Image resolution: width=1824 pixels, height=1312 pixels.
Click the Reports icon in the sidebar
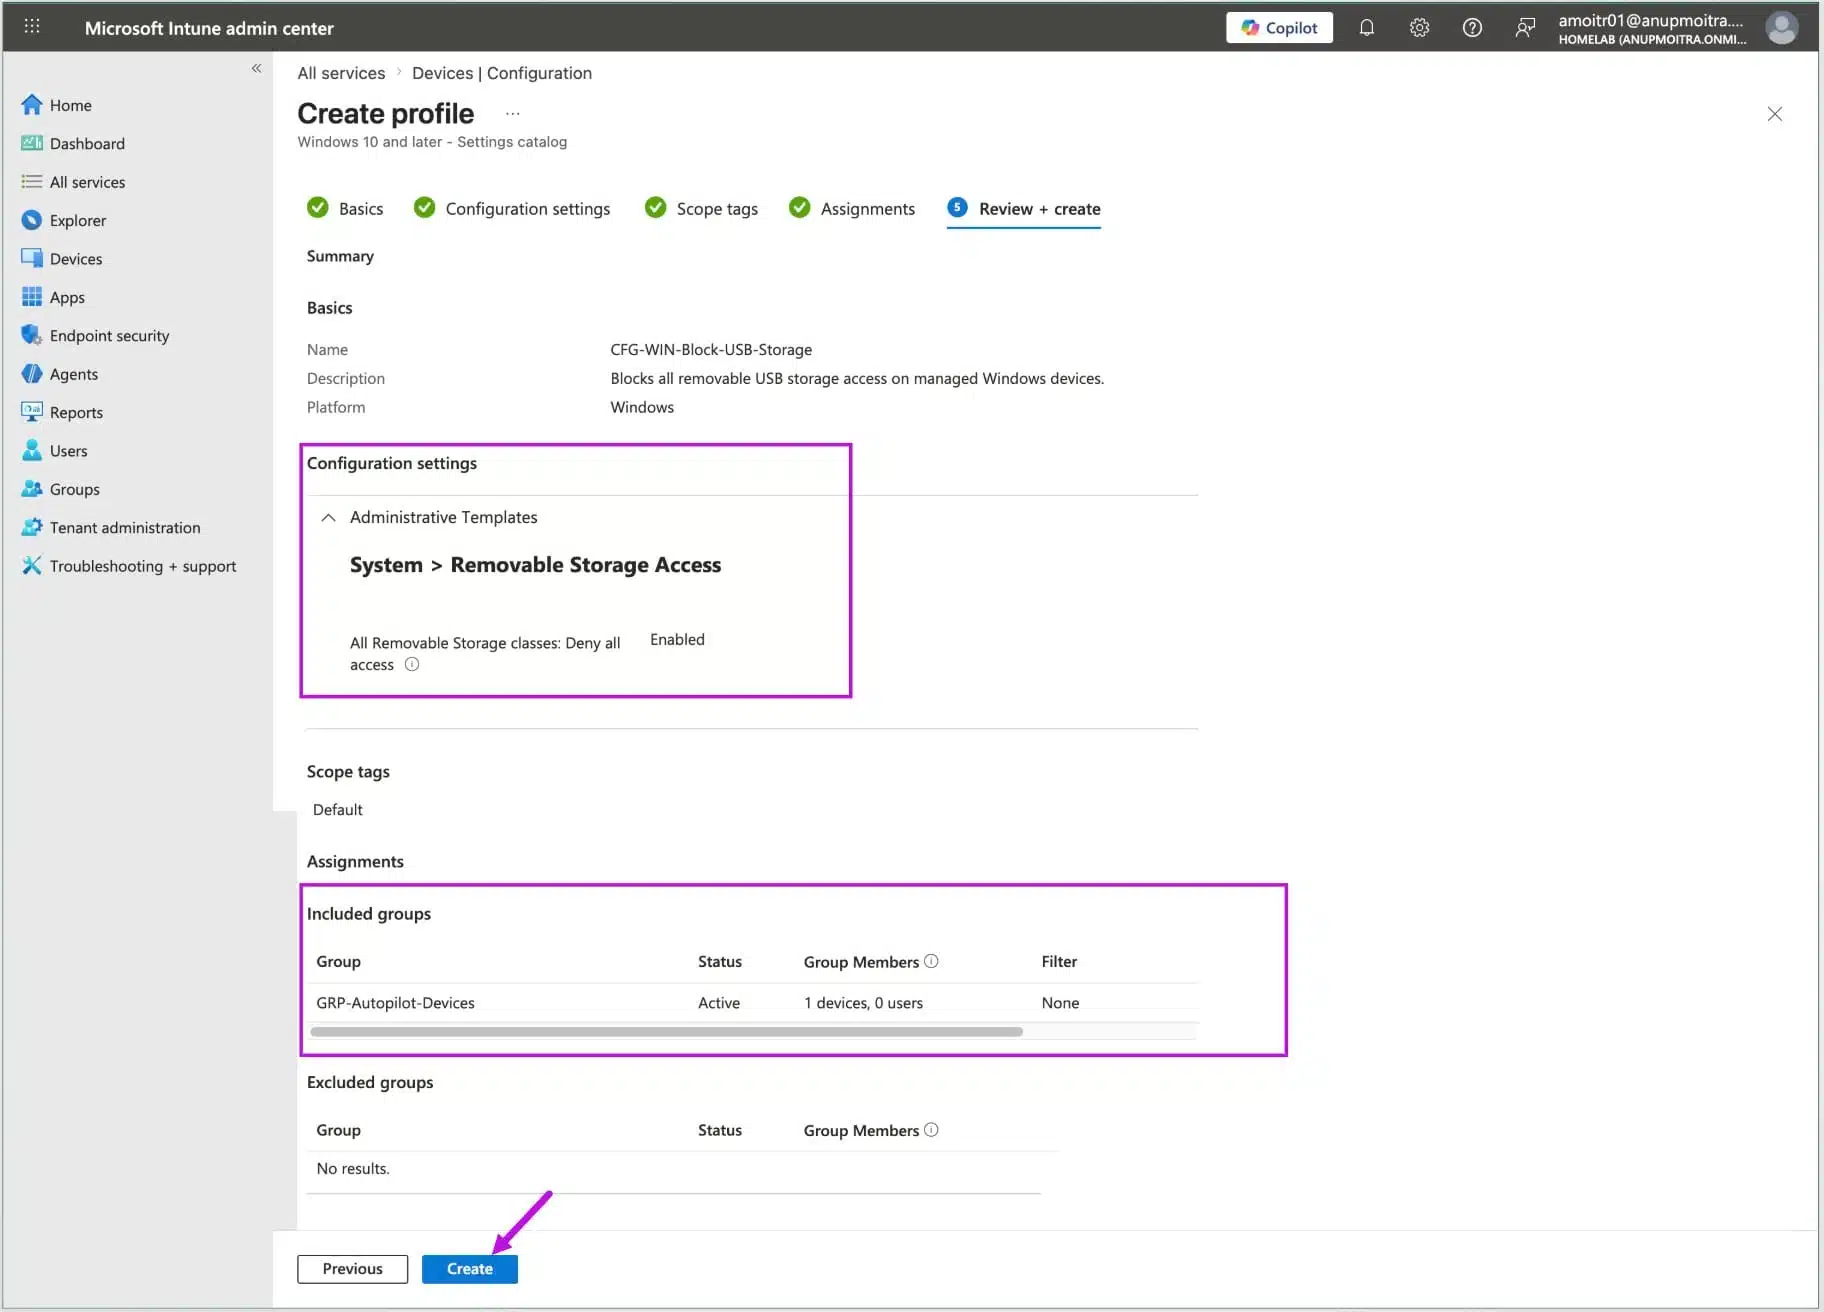32,412
